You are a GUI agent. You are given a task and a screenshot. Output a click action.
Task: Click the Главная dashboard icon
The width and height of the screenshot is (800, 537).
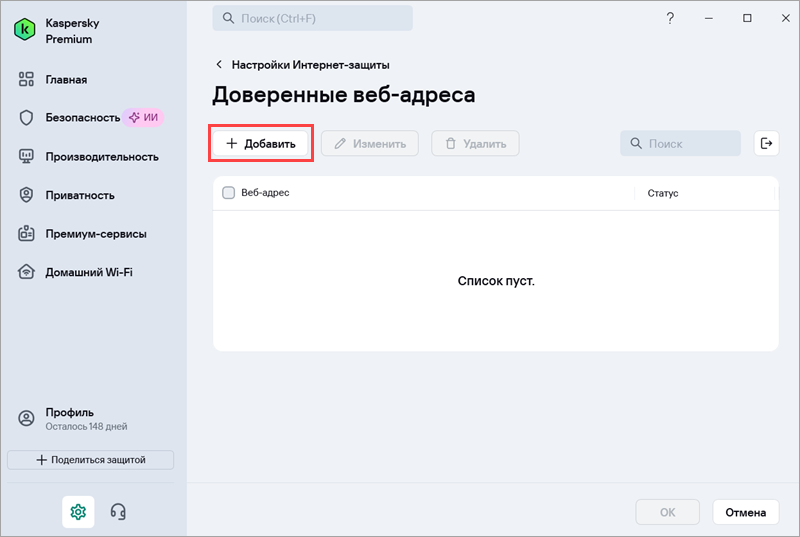click(26, 79)
